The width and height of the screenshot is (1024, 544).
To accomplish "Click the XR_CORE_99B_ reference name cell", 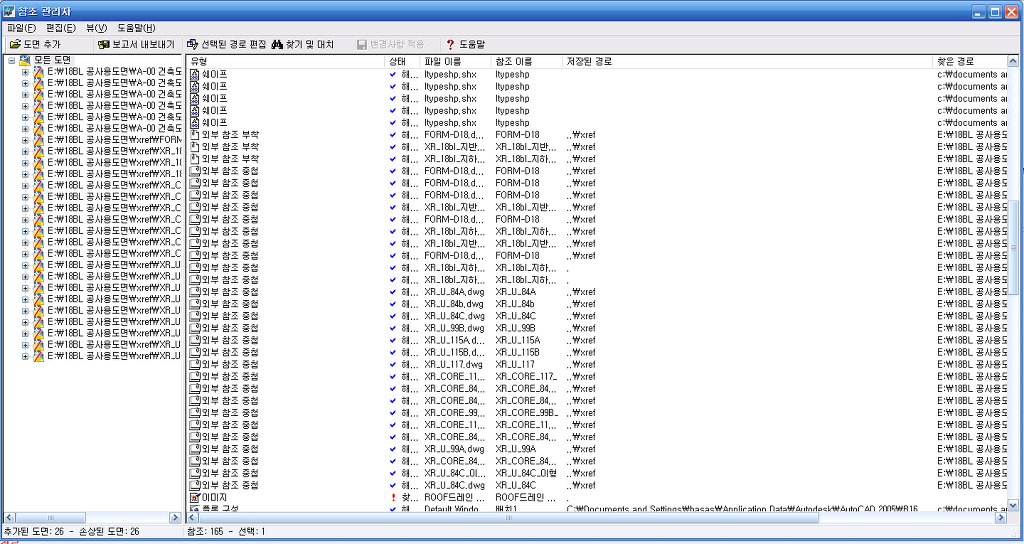I will [x=526, y=413].
